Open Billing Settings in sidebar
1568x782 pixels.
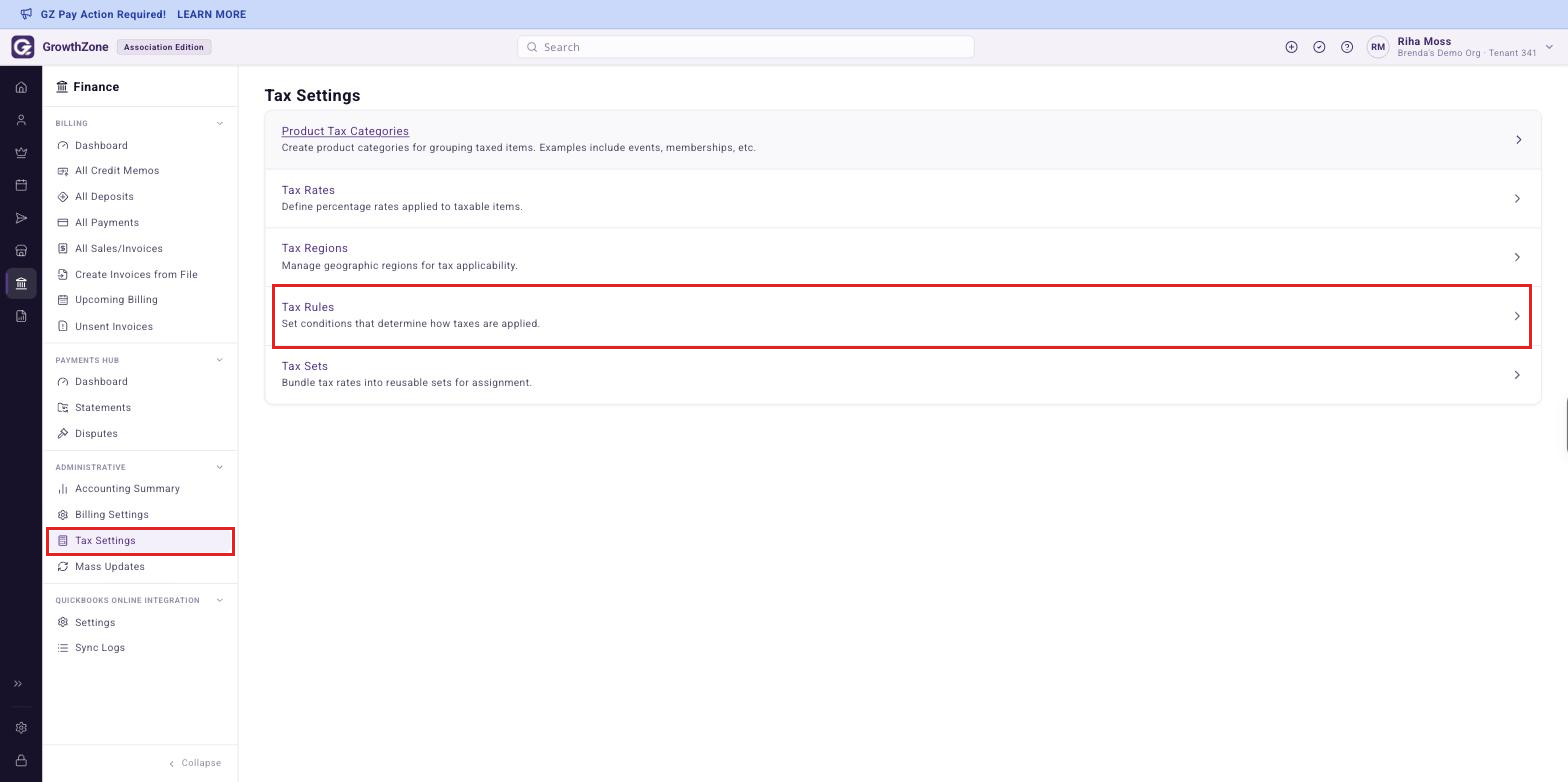click(x=112, y=515)
